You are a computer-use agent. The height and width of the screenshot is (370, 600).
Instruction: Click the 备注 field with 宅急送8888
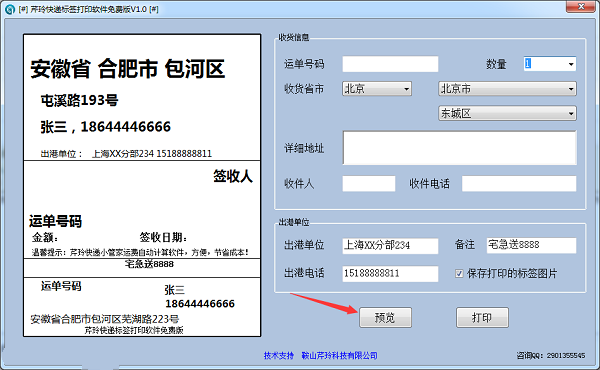[x=531, y=245]
